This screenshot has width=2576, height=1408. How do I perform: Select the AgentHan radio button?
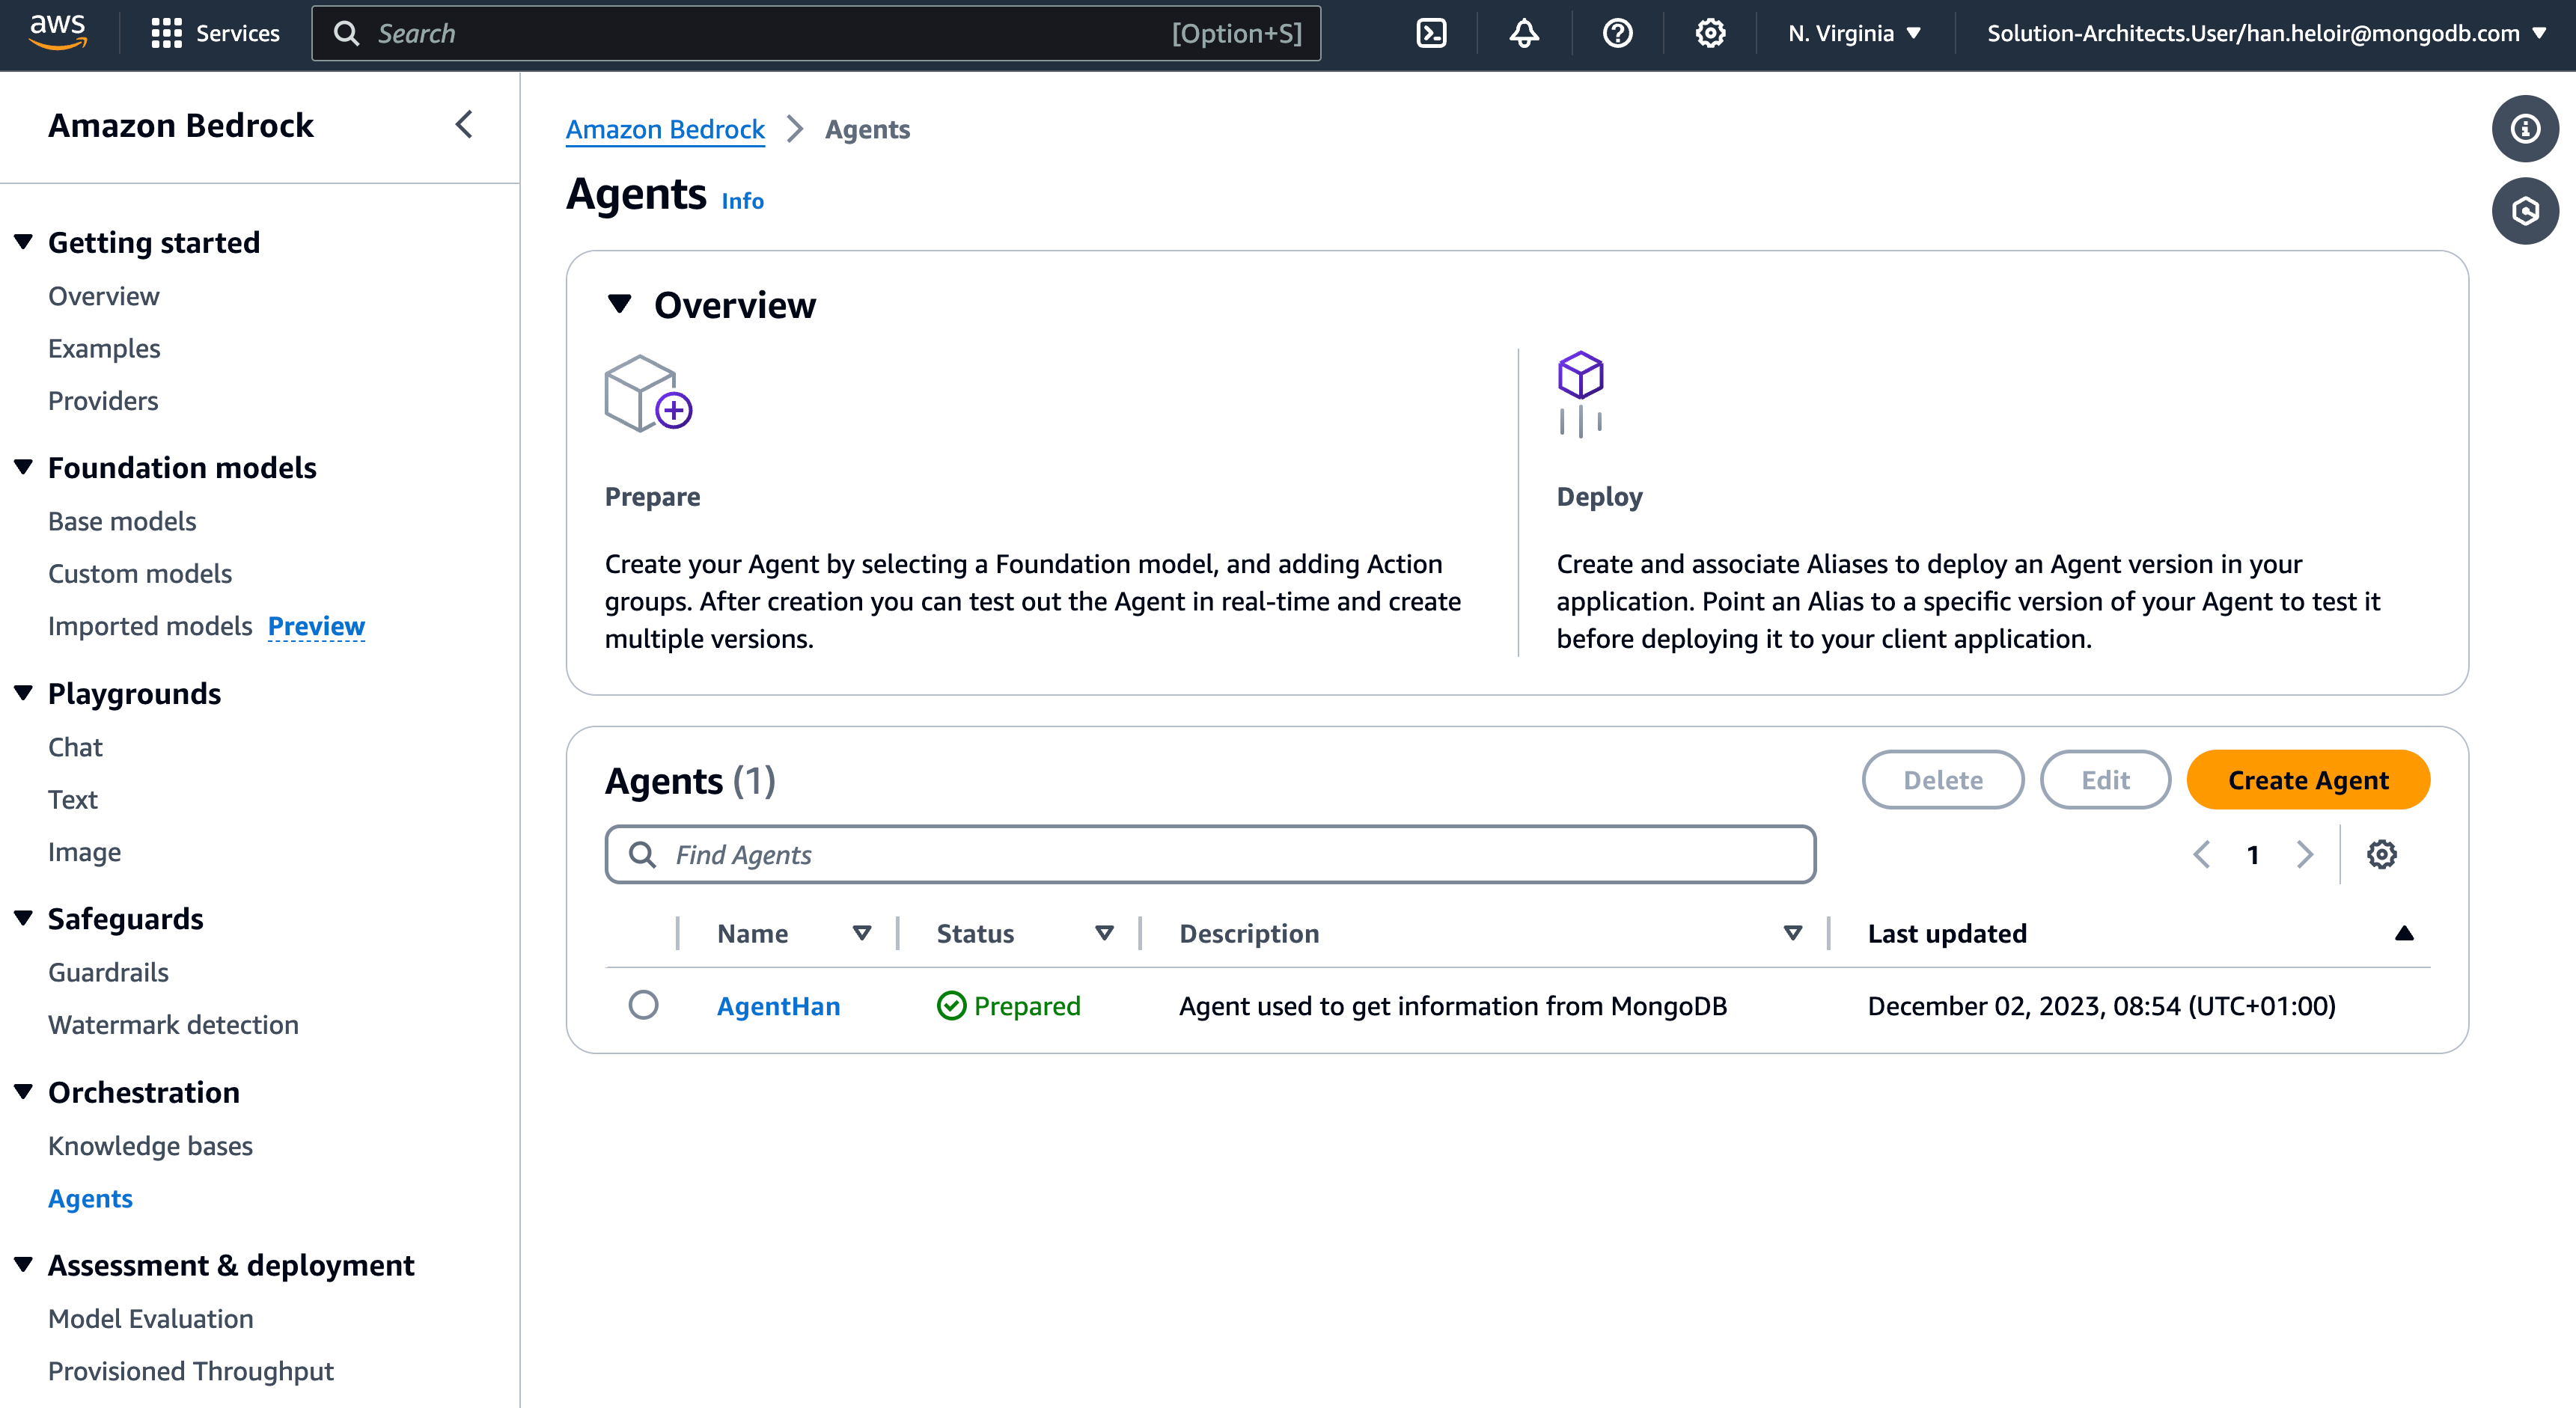click(x=643, y=1004)
